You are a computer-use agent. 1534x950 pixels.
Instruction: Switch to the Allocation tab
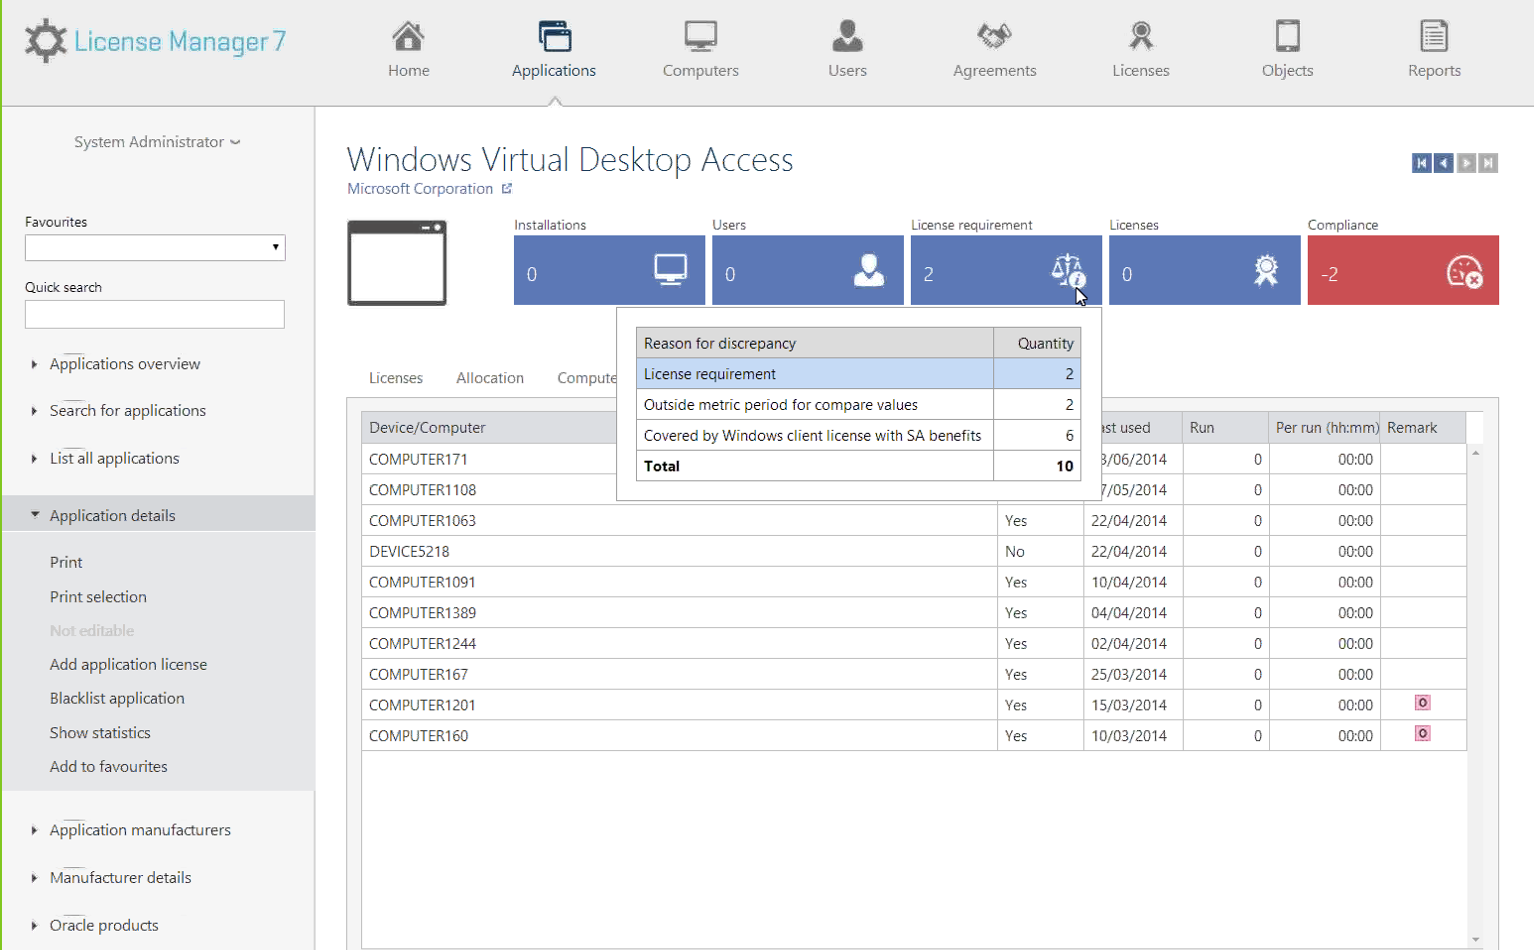[489, 378]
